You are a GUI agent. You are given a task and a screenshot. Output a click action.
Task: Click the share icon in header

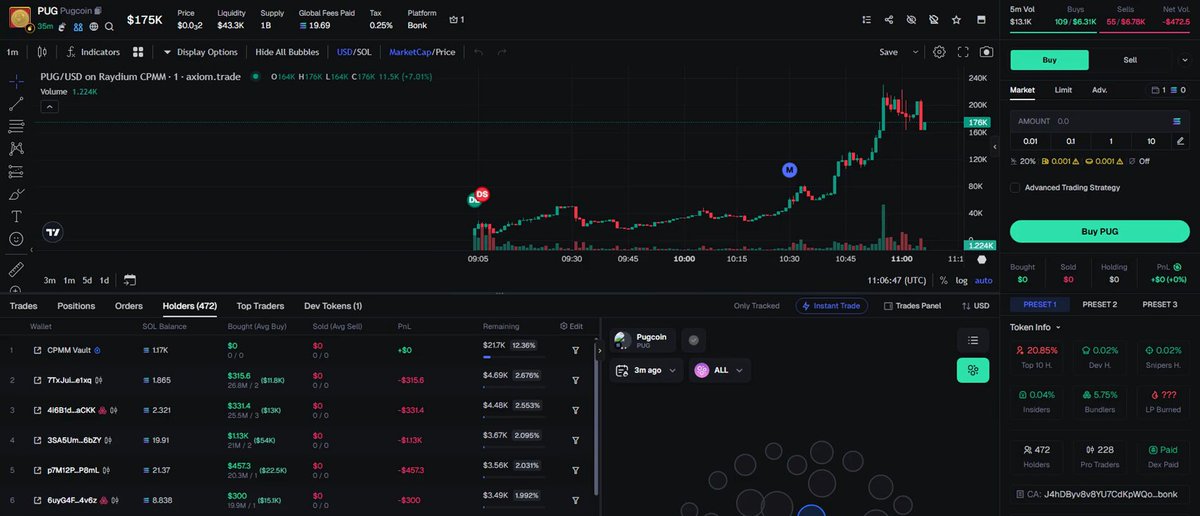pyautogui.click(x=889, y=19)
